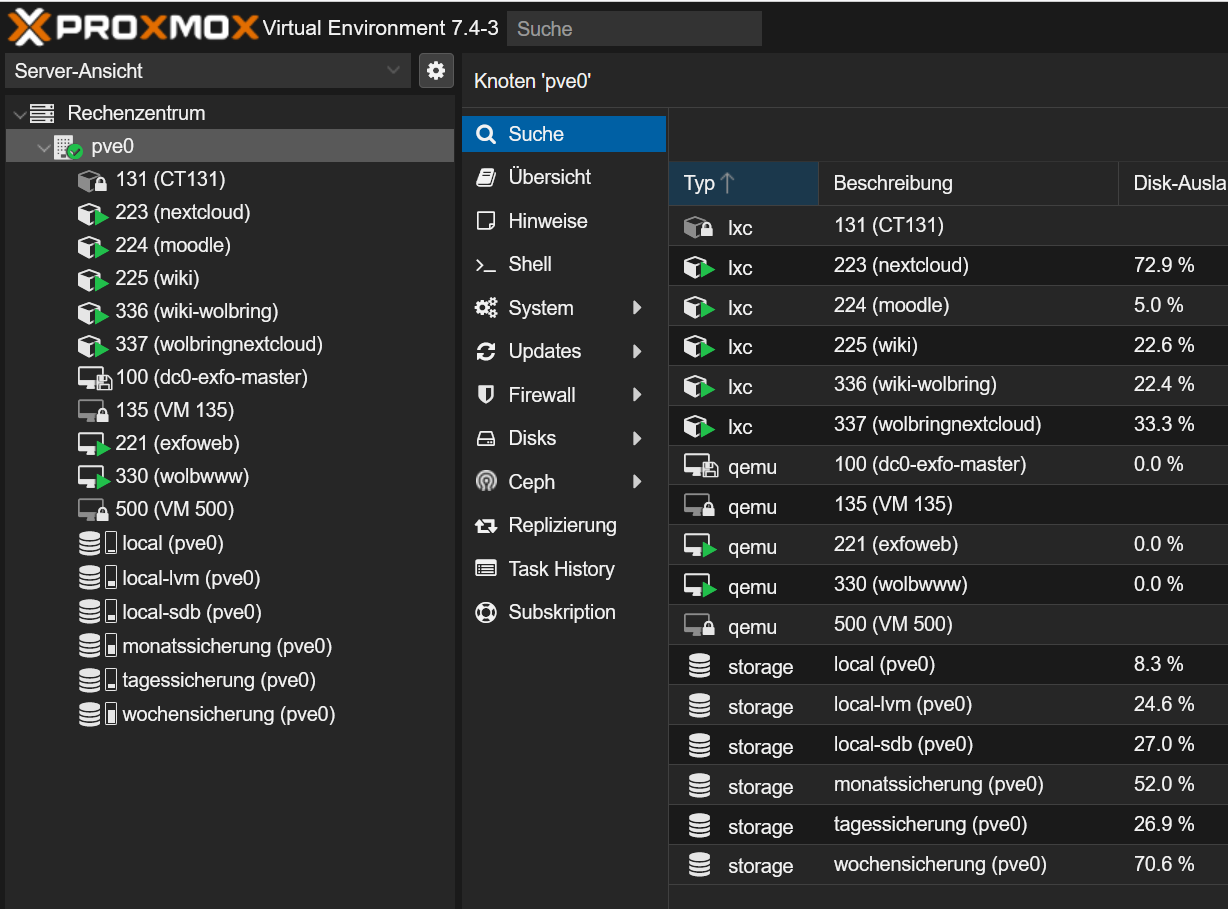
Task: Open the Hinweise menu item
Action: [564, 221]
